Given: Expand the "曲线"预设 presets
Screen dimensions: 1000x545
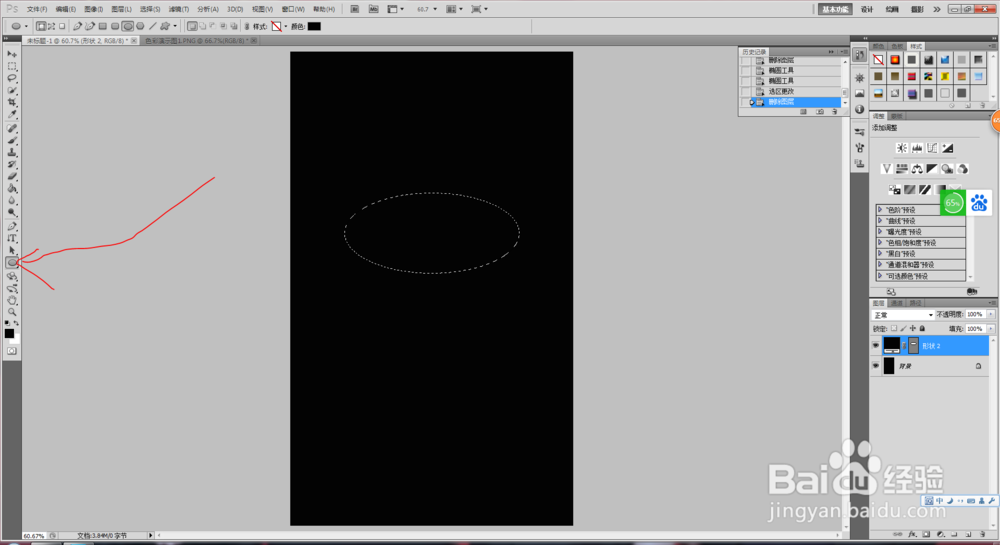Looking at the screenshot, I should pos(880,221).
